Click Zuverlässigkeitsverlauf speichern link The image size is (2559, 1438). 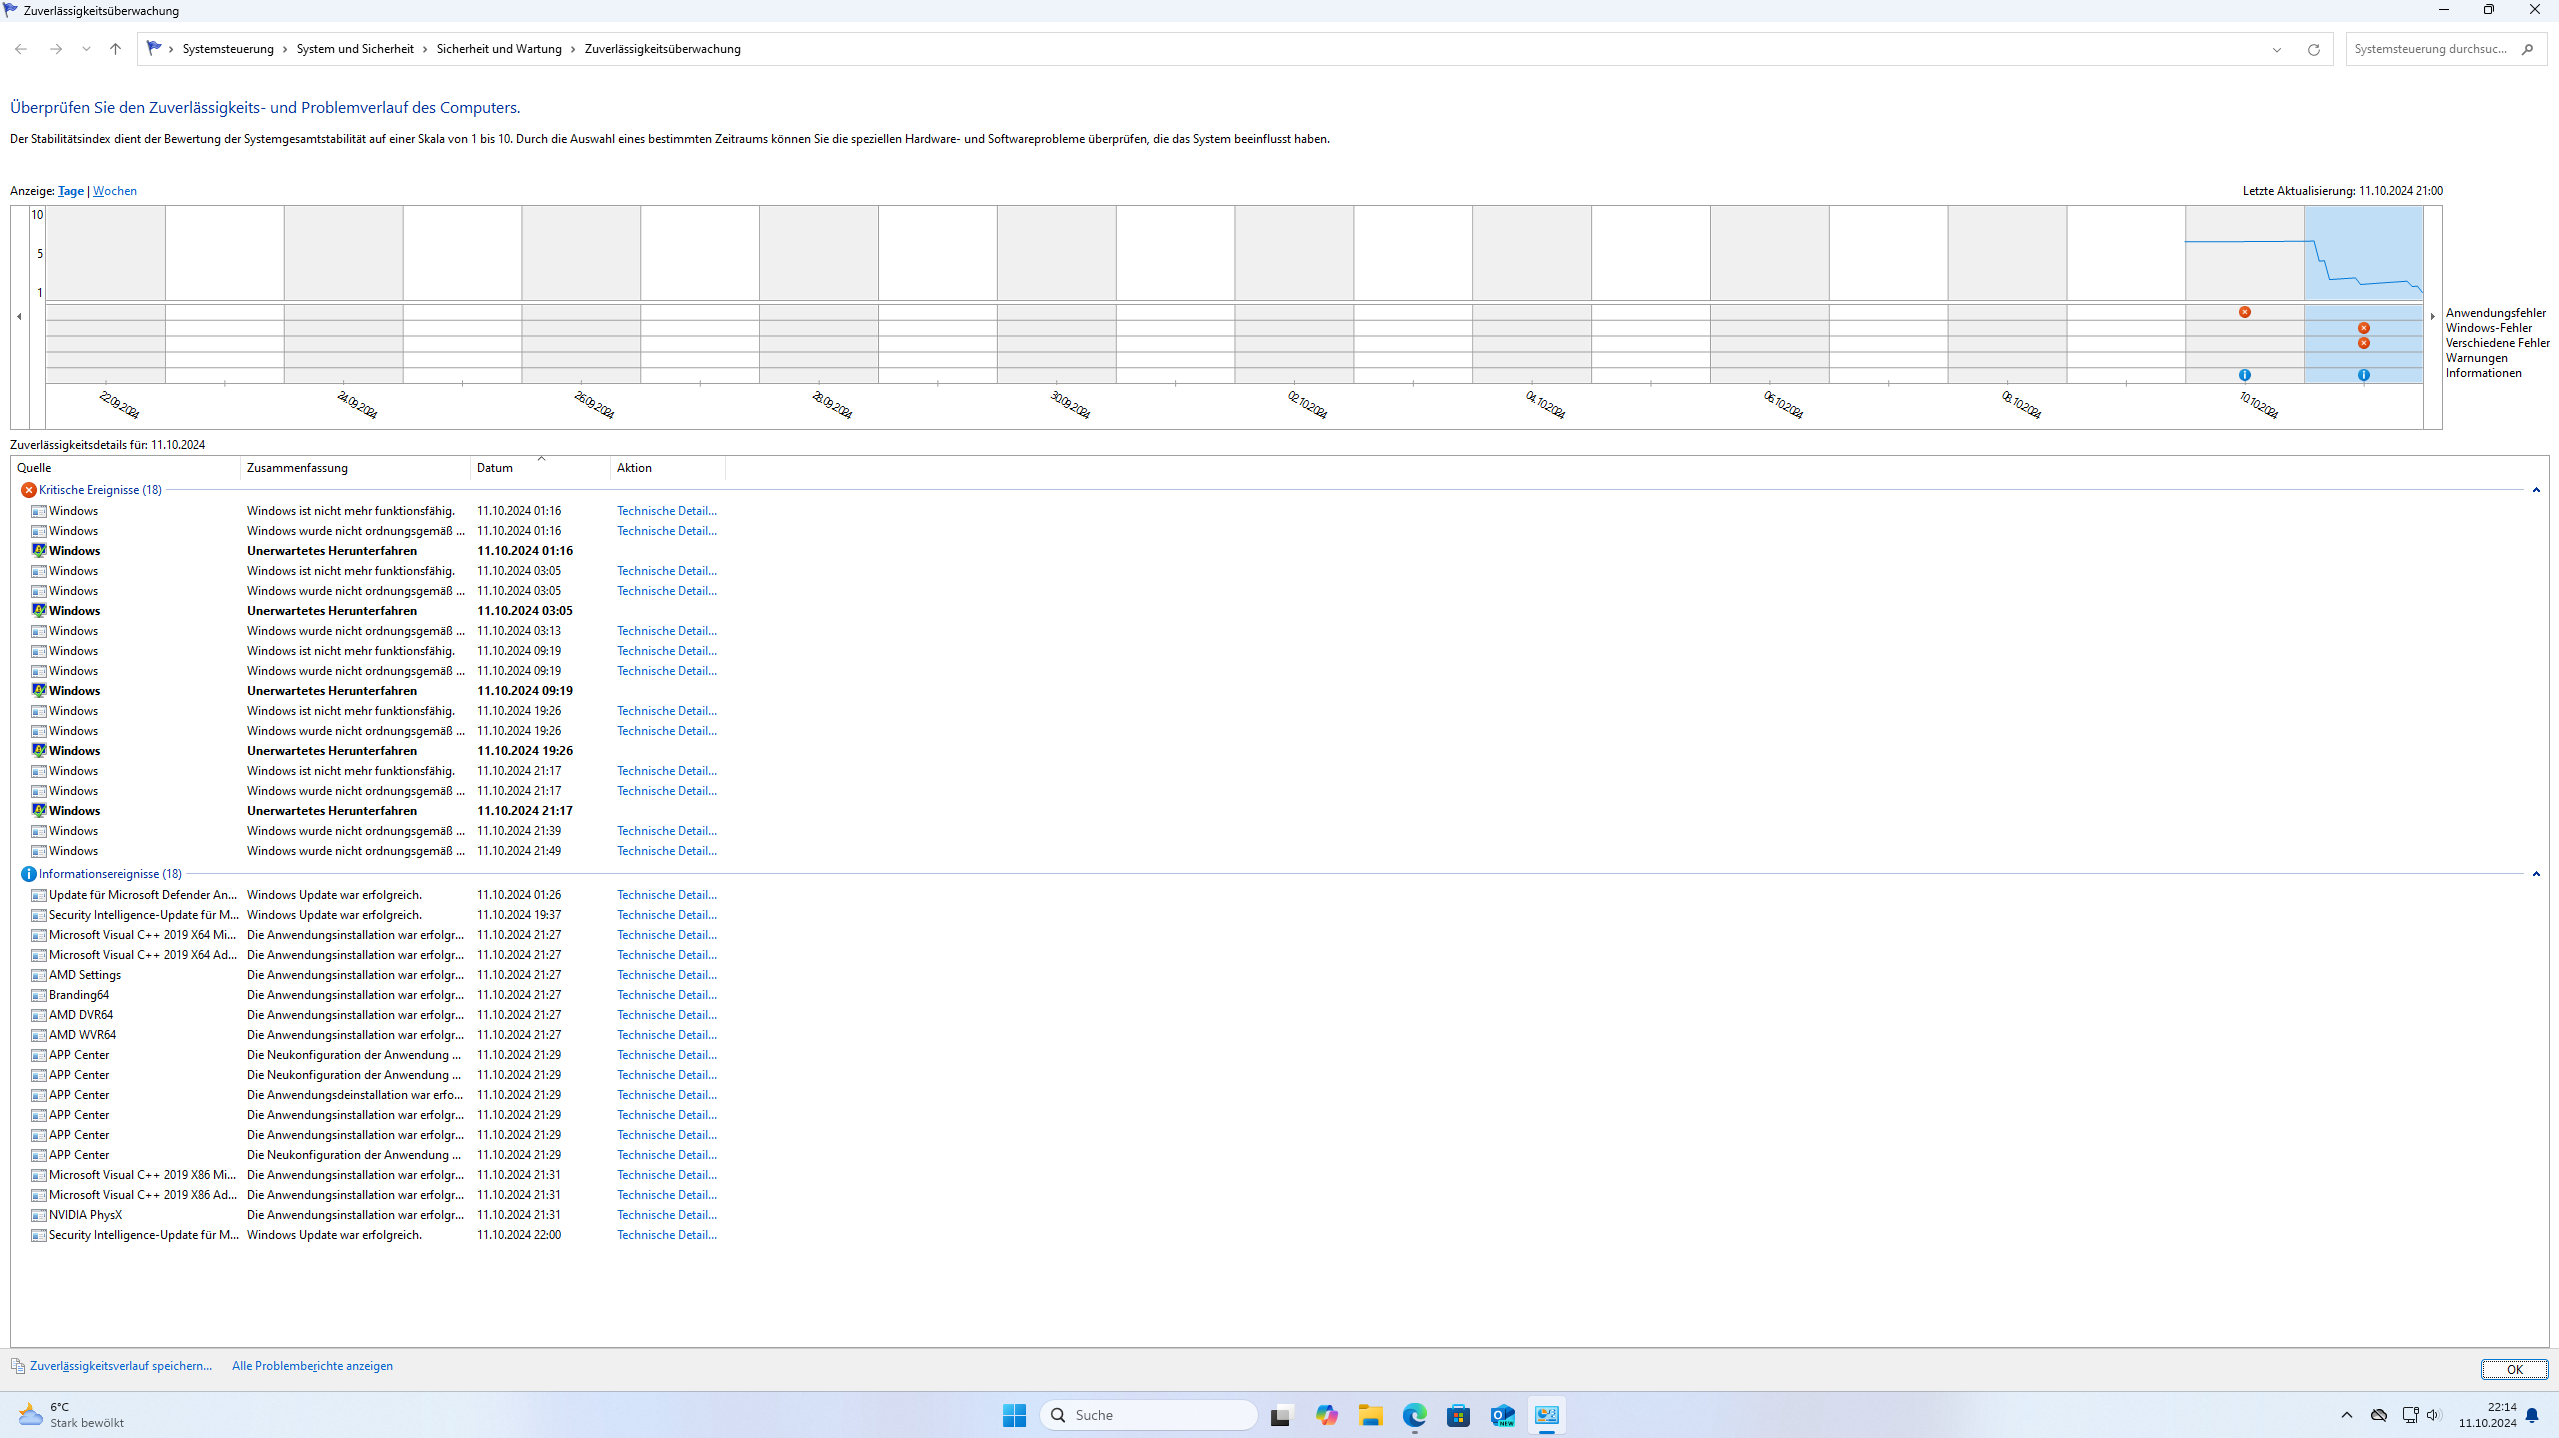(x=120, y=1366)
